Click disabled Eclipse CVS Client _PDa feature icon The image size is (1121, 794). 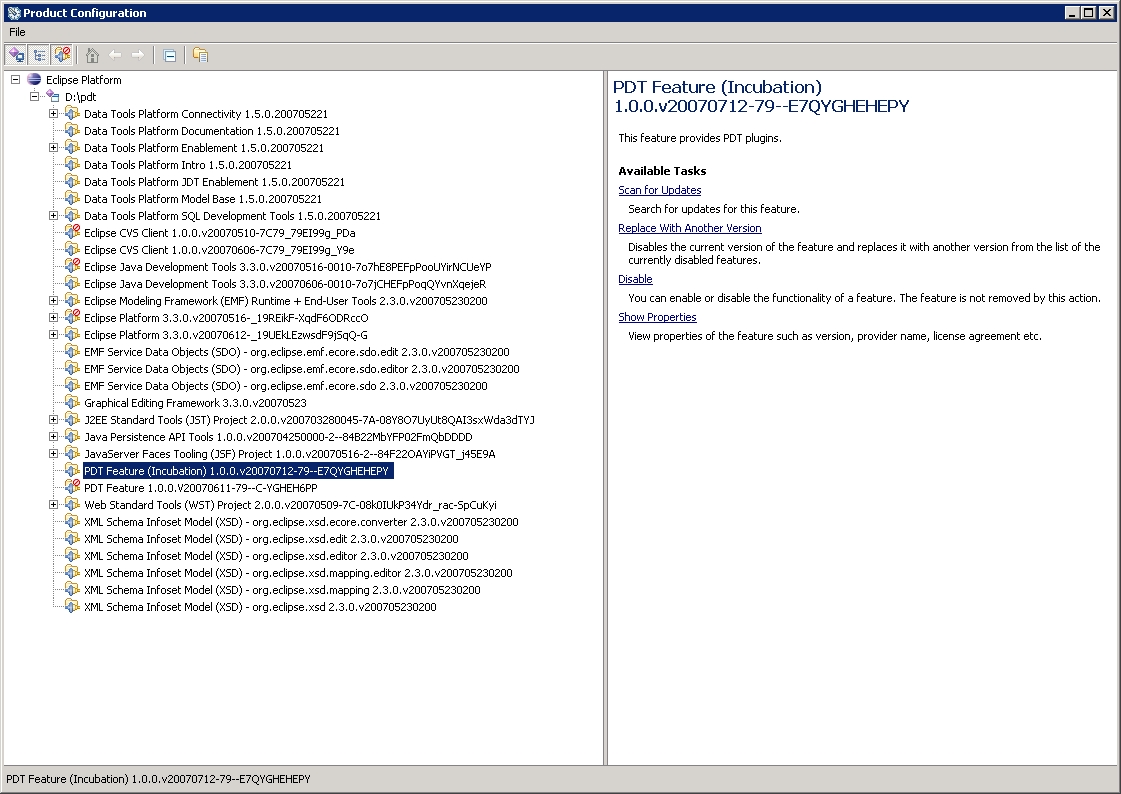point(72,232)
